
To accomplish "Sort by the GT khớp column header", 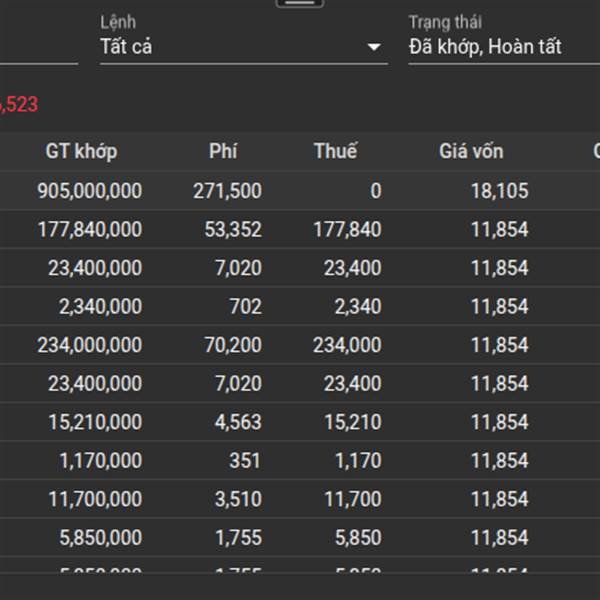I will pos(81,152).
